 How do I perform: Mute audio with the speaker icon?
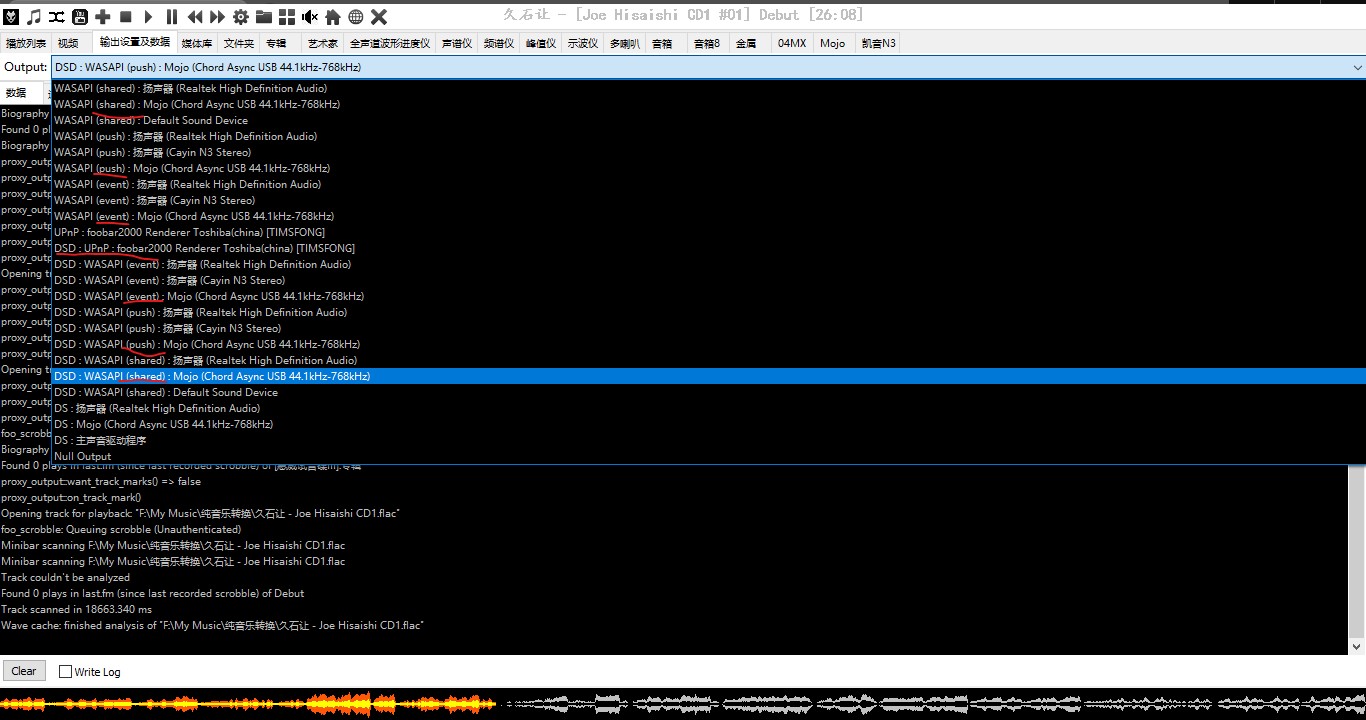pos(310,16)
